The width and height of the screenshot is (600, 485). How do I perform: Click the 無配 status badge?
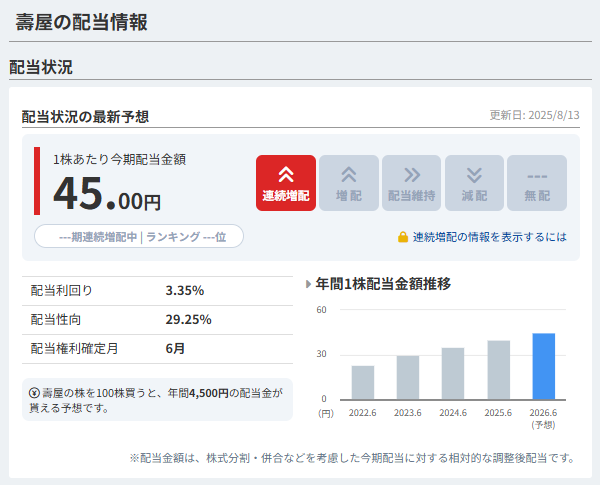click(x=537, y=183)
